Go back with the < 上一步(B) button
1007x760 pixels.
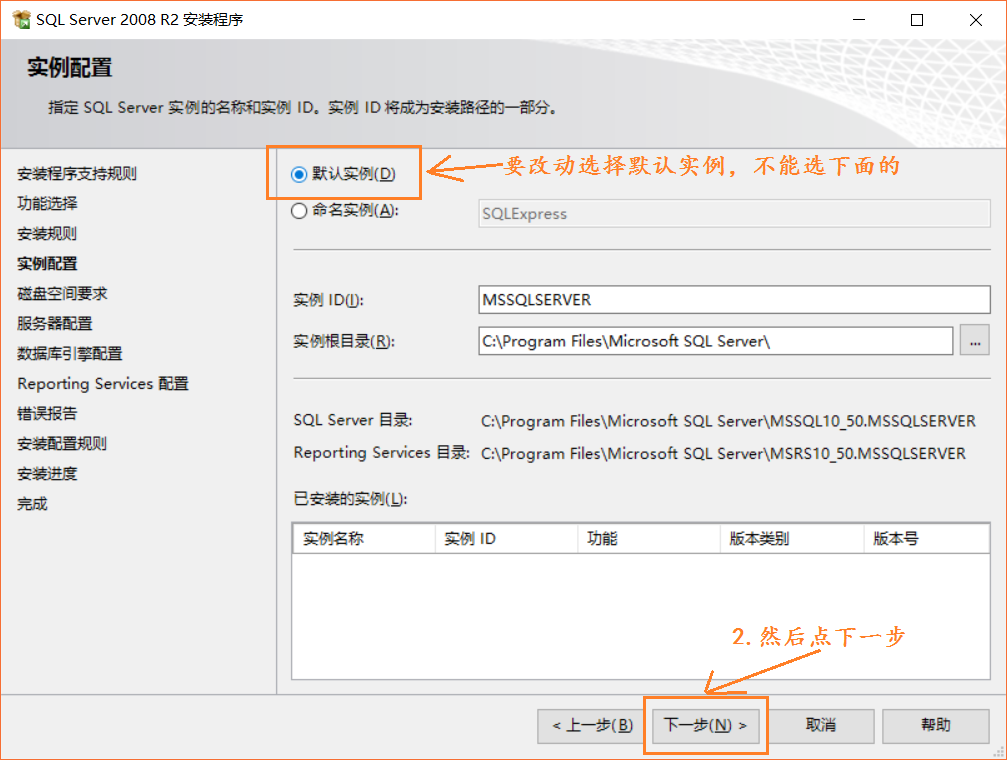(x=593, y=725)
